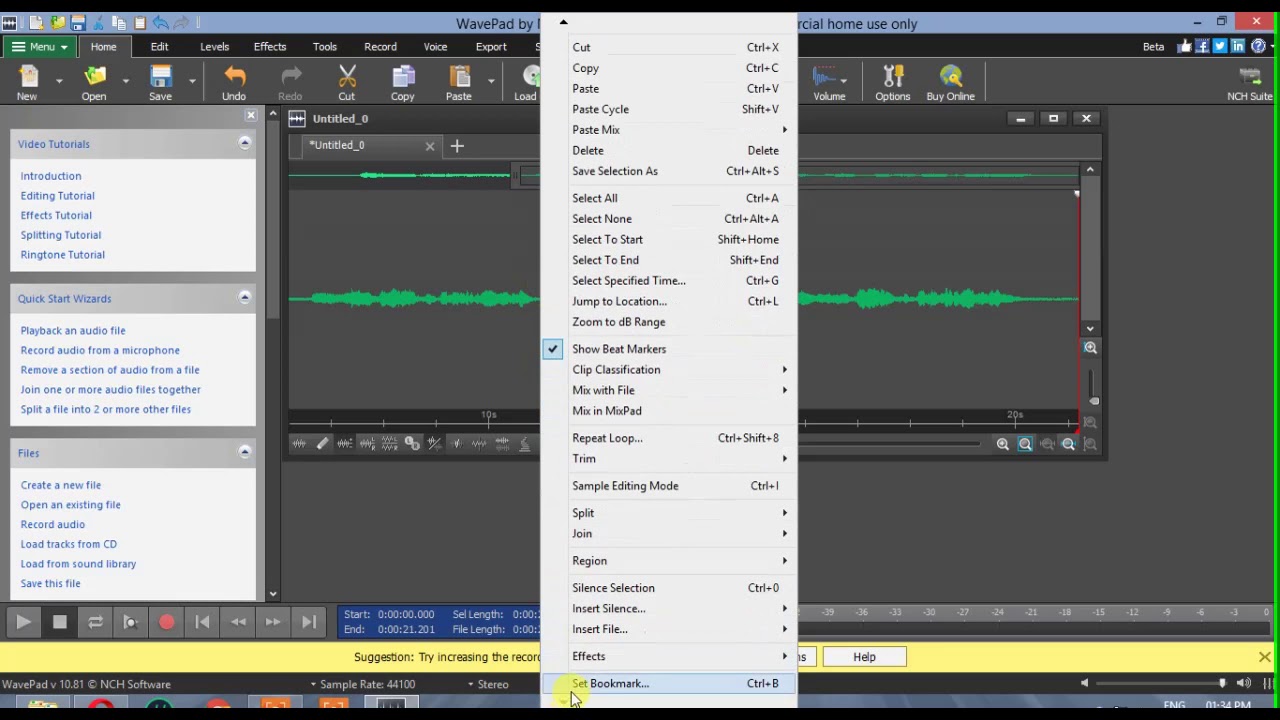The height and width of the screenshot is (720, 1280).
Task: Jump to end with the Go to End button
Action: tap(309, 622)
